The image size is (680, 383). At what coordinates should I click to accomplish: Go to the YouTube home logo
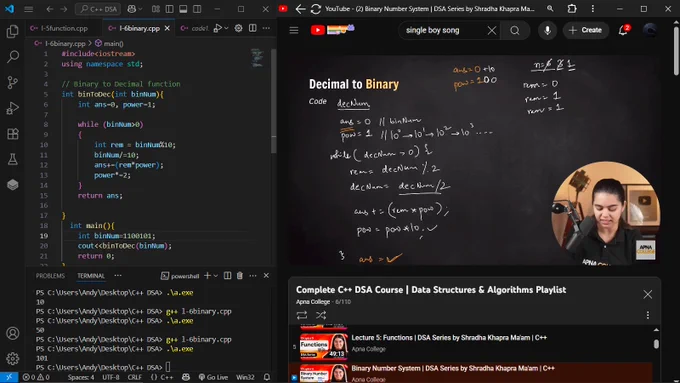pyautogui.click(x=332, y=30)
